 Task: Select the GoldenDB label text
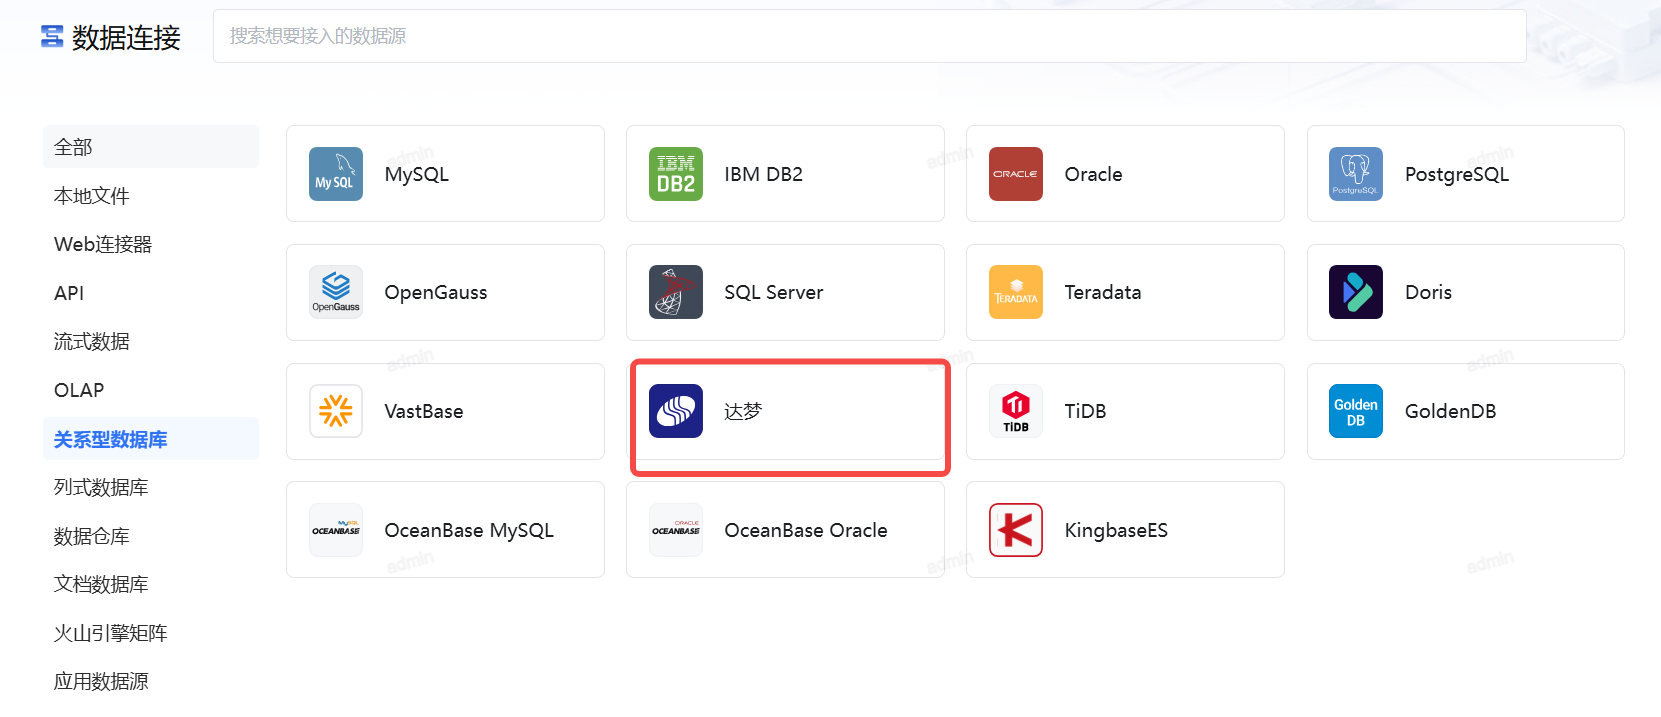1450,411
